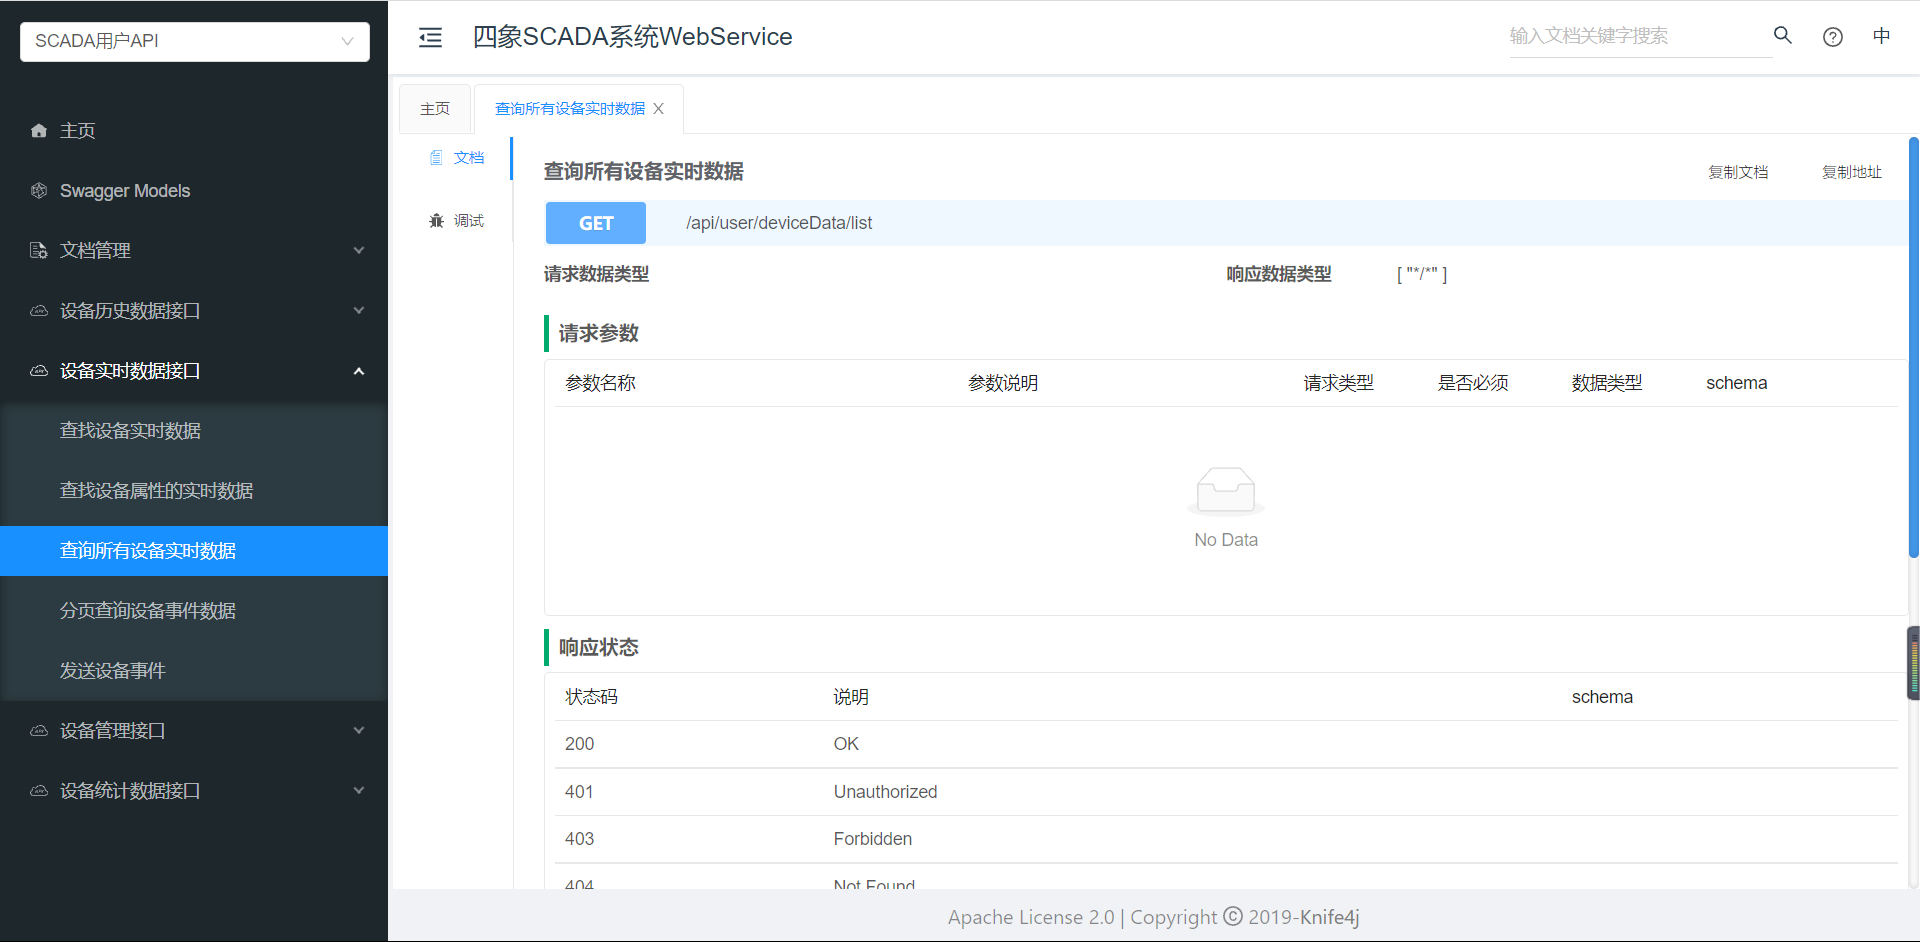Open the help question mark icon
The height and width of the screenshot is (942, 1920).
tap(1832, 37)
